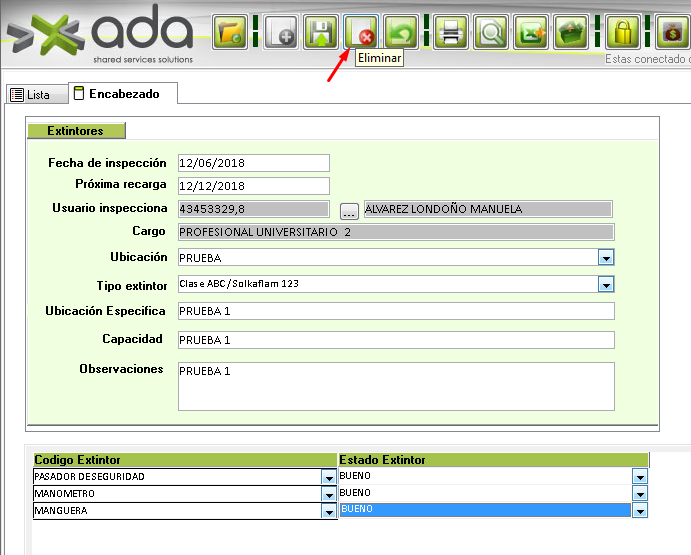Viewport: 691px width, 555px height.
Task: Click inside the Observaciones text area
Action: point(395,386)
